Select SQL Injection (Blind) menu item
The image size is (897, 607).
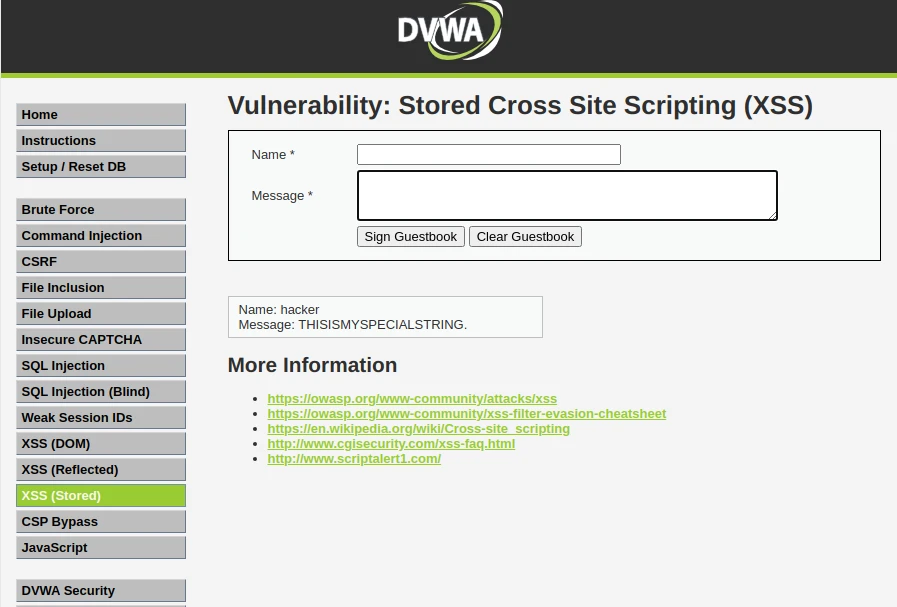click(101, 392)
